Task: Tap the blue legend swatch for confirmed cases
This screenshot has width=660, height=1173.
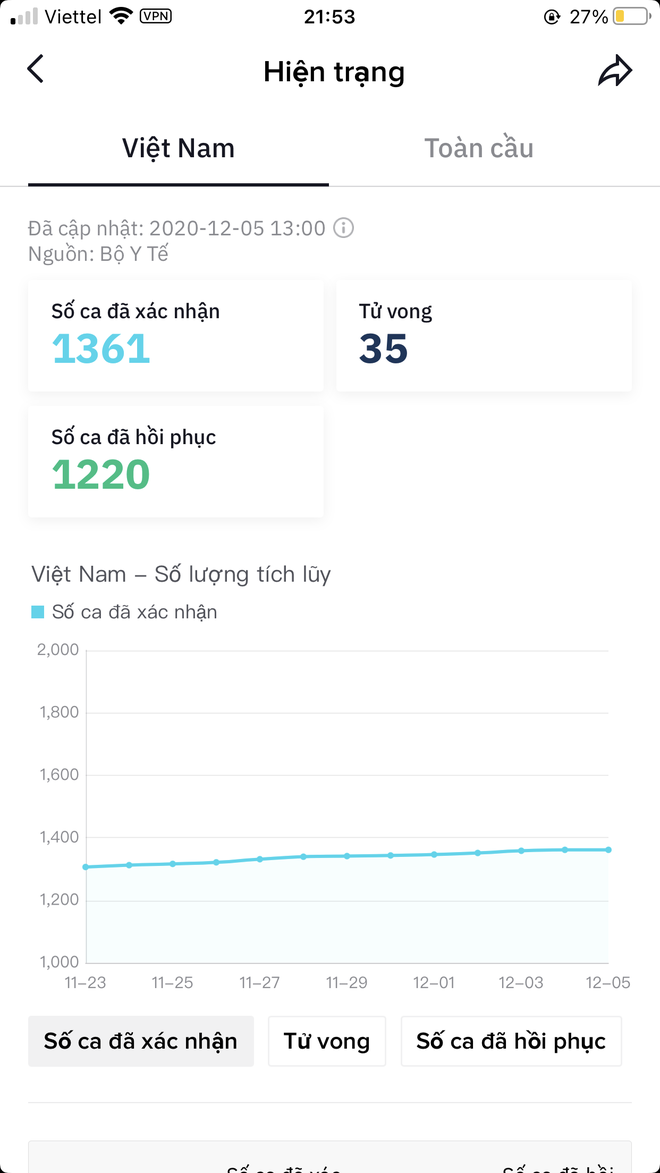Action: (38, 612)
